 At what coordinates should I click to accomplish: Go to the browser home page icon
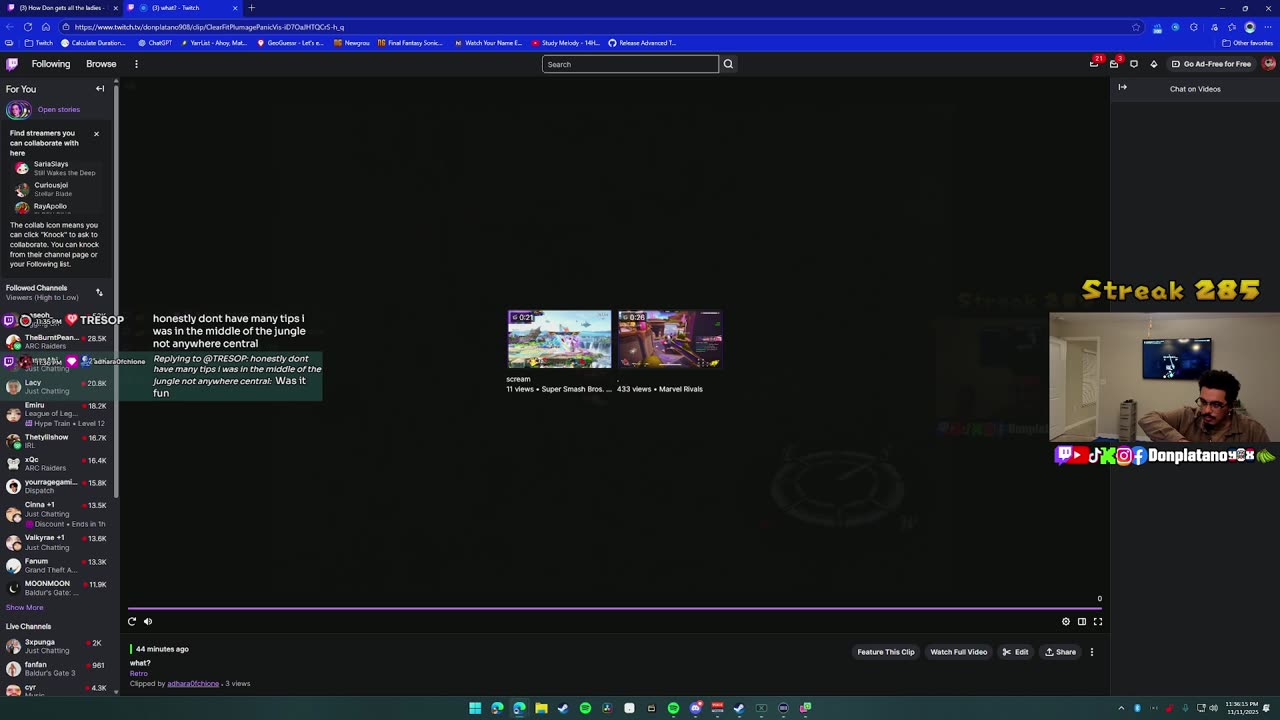click(45, 27)
